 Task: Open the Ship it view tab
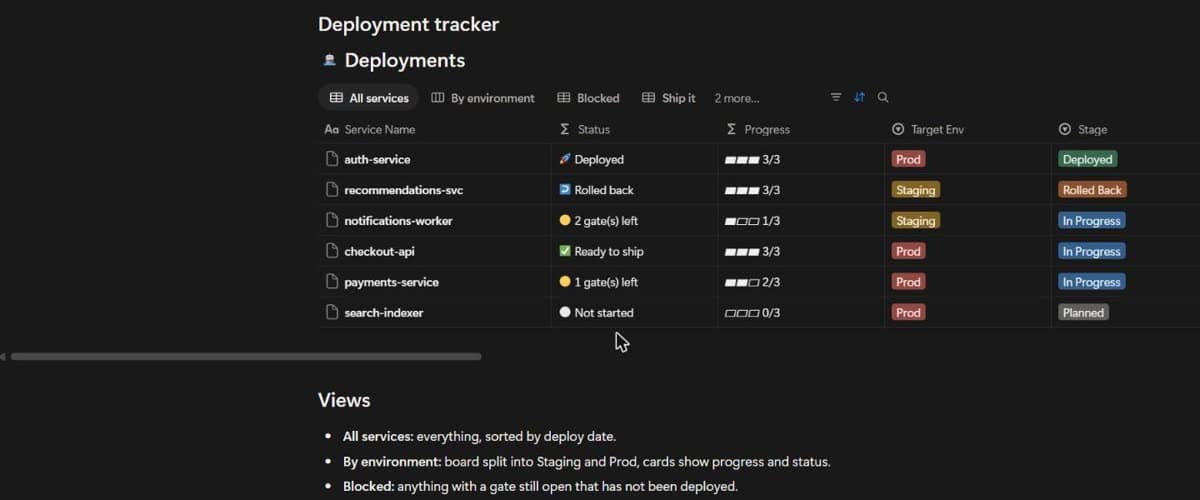tap(669, 98)
